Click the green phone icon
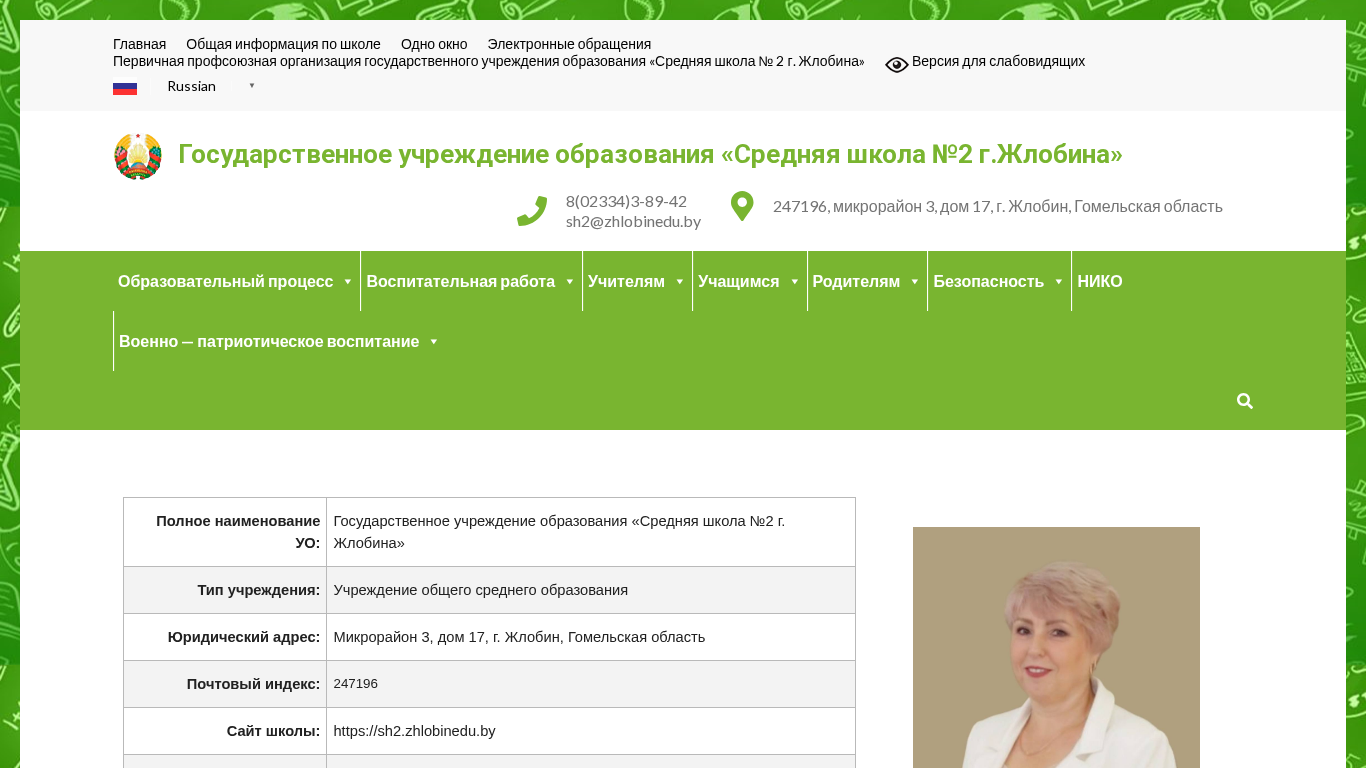 tap(532, 211)
